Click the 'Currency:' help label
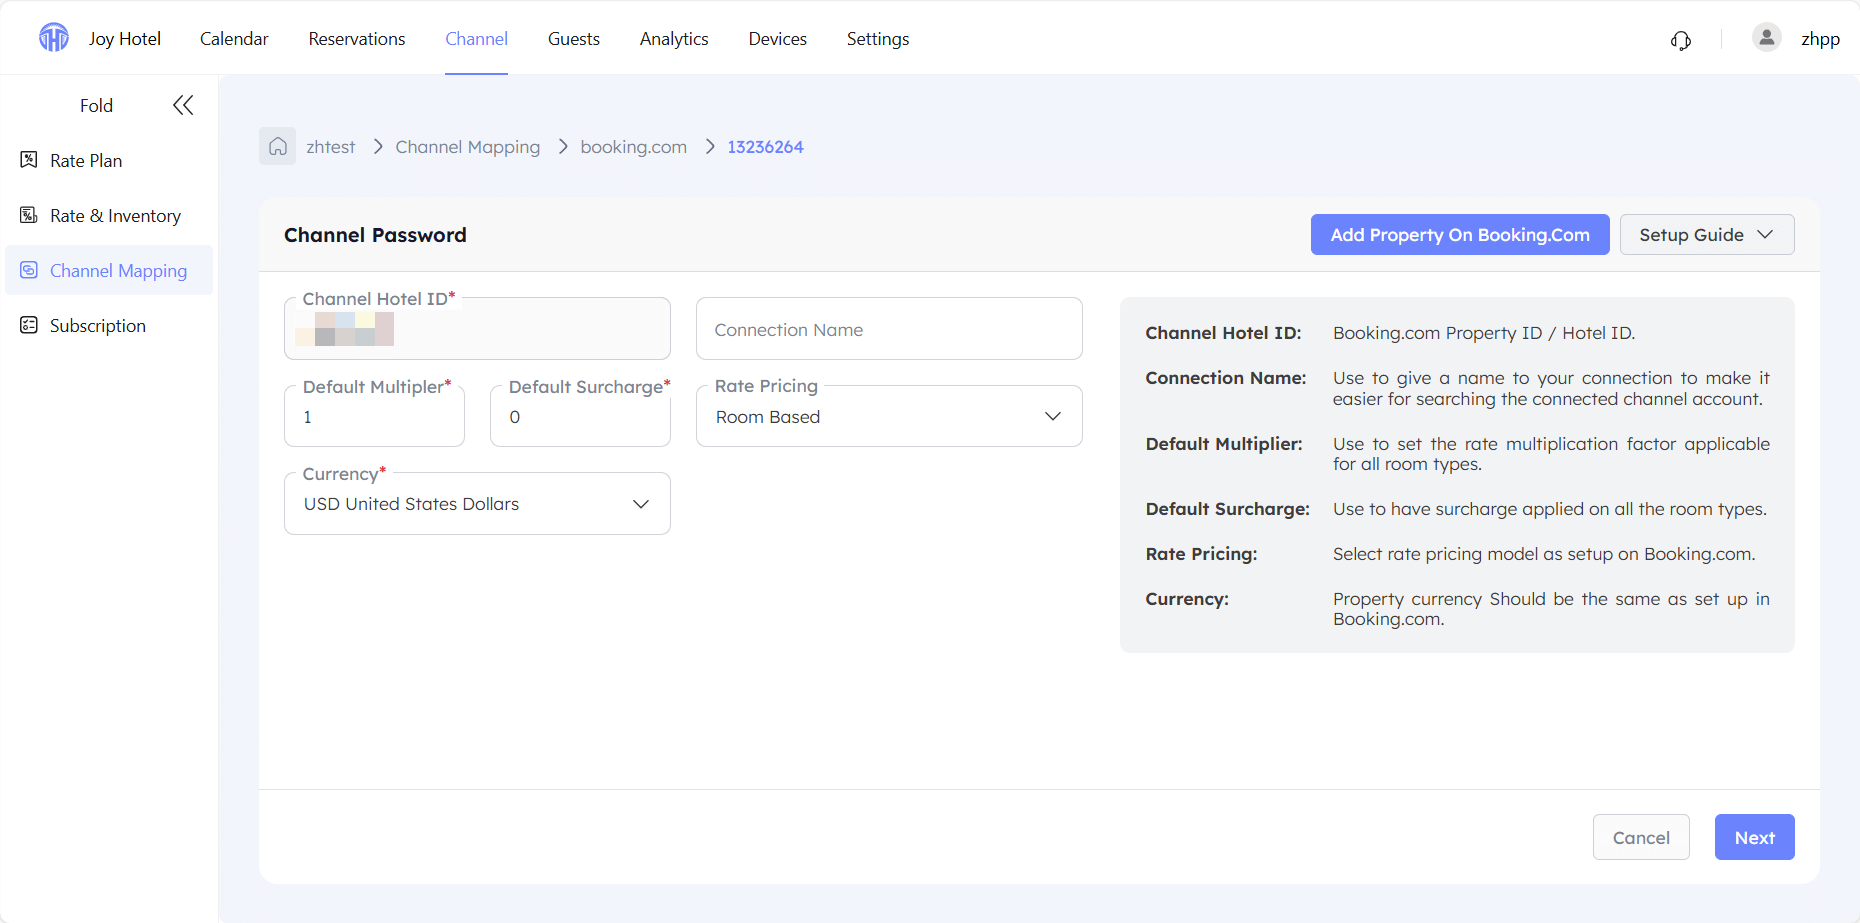 (x=1187, y=599)
